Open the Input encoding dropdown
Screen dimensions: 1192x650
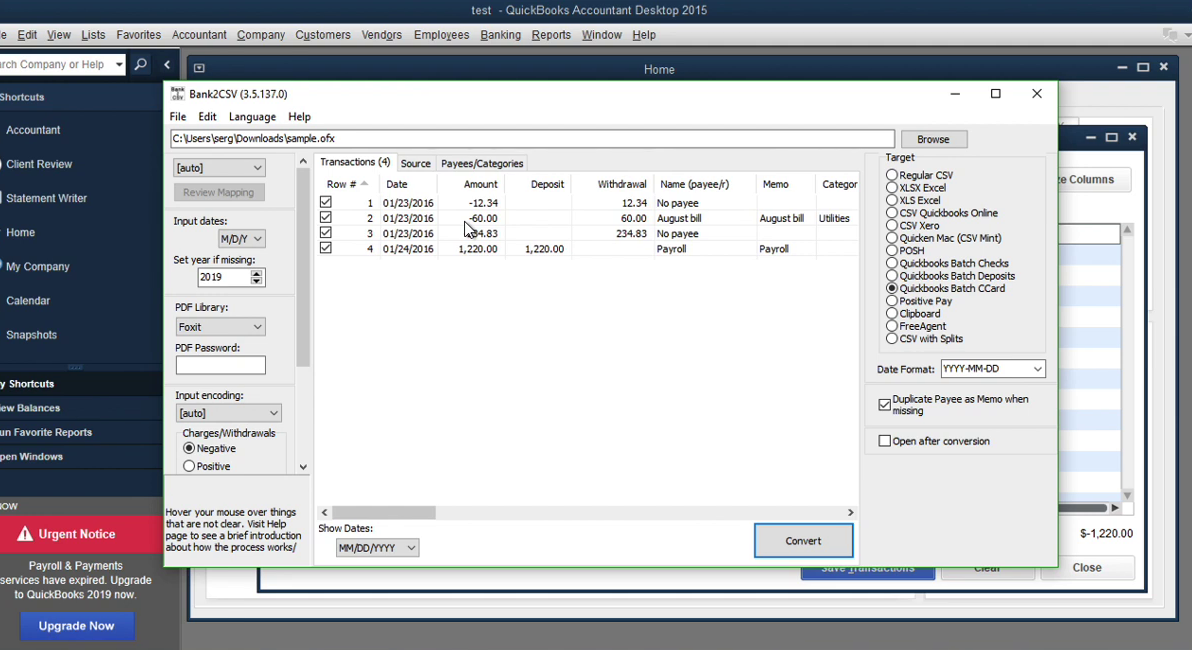click(x=228, y=413)
